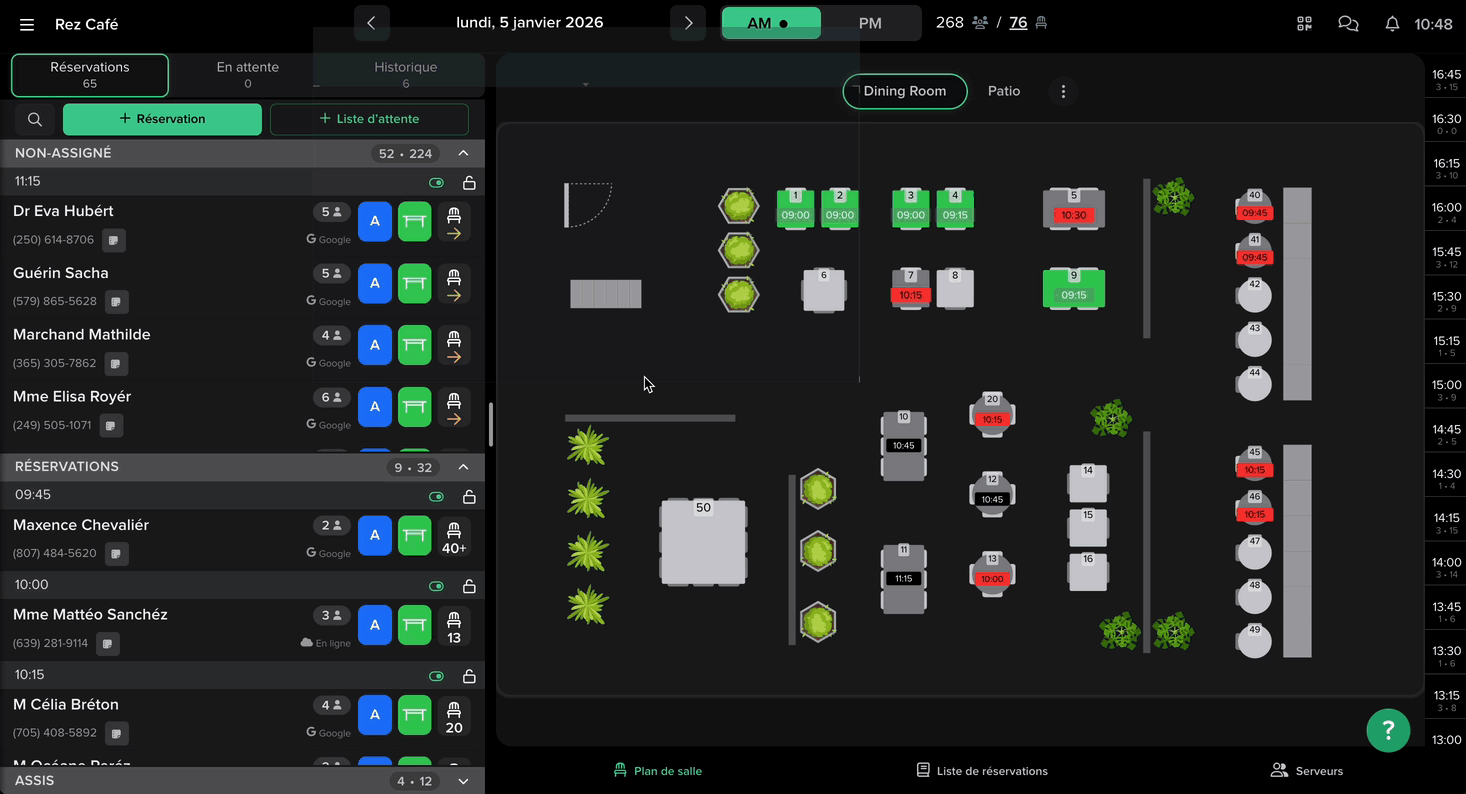Open the Historique tab
Viewport: 1466px width, 794px height.
pos(405,75)
